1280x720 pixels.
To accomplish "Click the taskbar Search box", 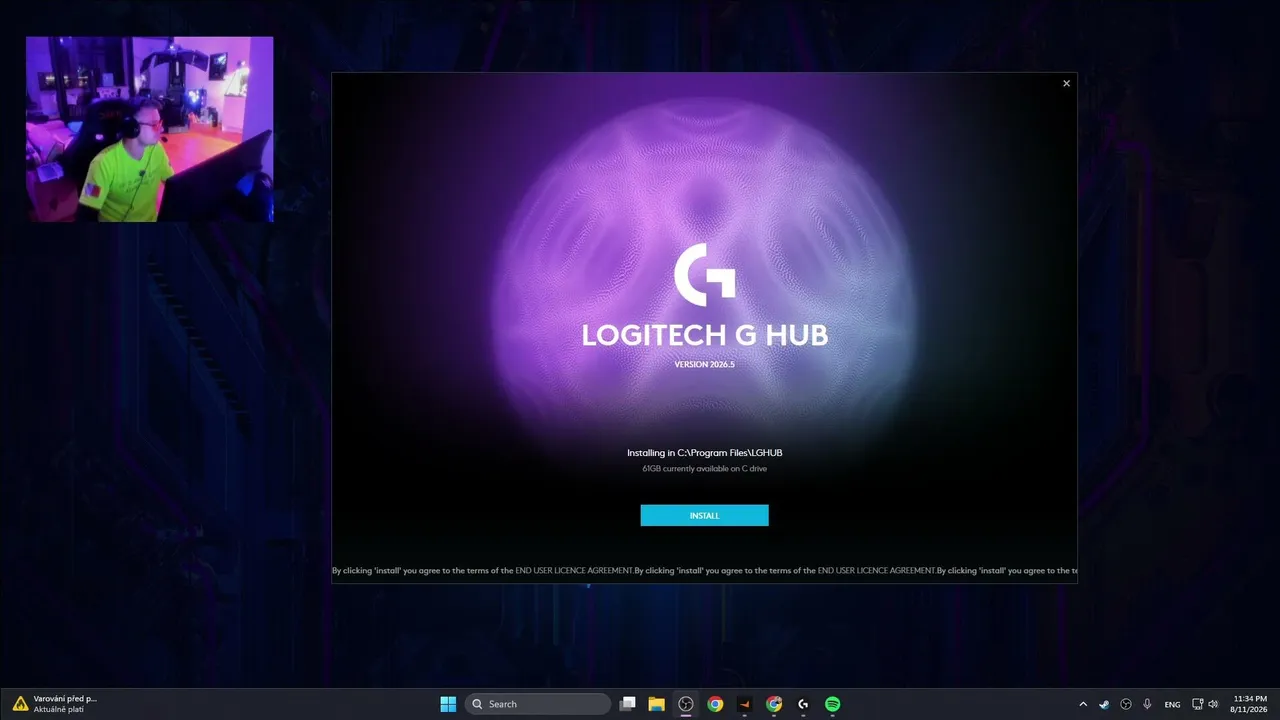I will tap(539, 704).
